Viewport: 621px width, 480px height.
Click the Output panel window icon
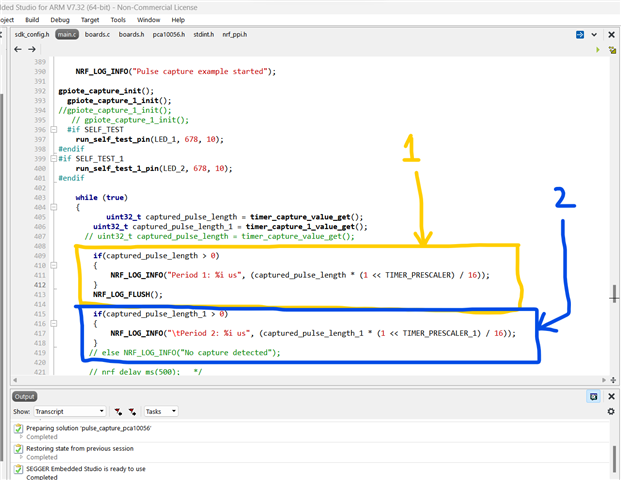pyautogui.click(x=593, y=396)
